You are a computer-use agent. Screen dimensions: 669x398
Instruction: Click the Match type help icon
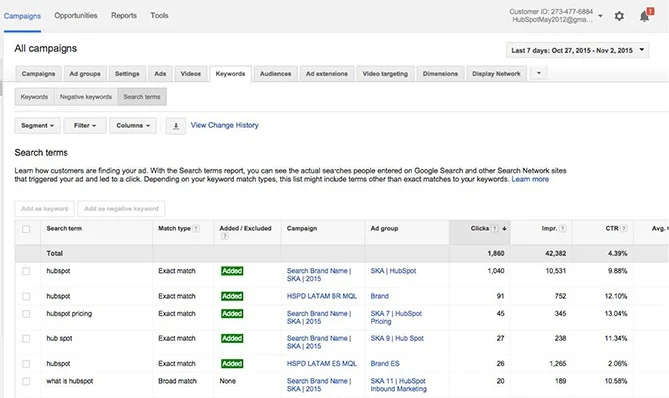(x=196, y=229)
